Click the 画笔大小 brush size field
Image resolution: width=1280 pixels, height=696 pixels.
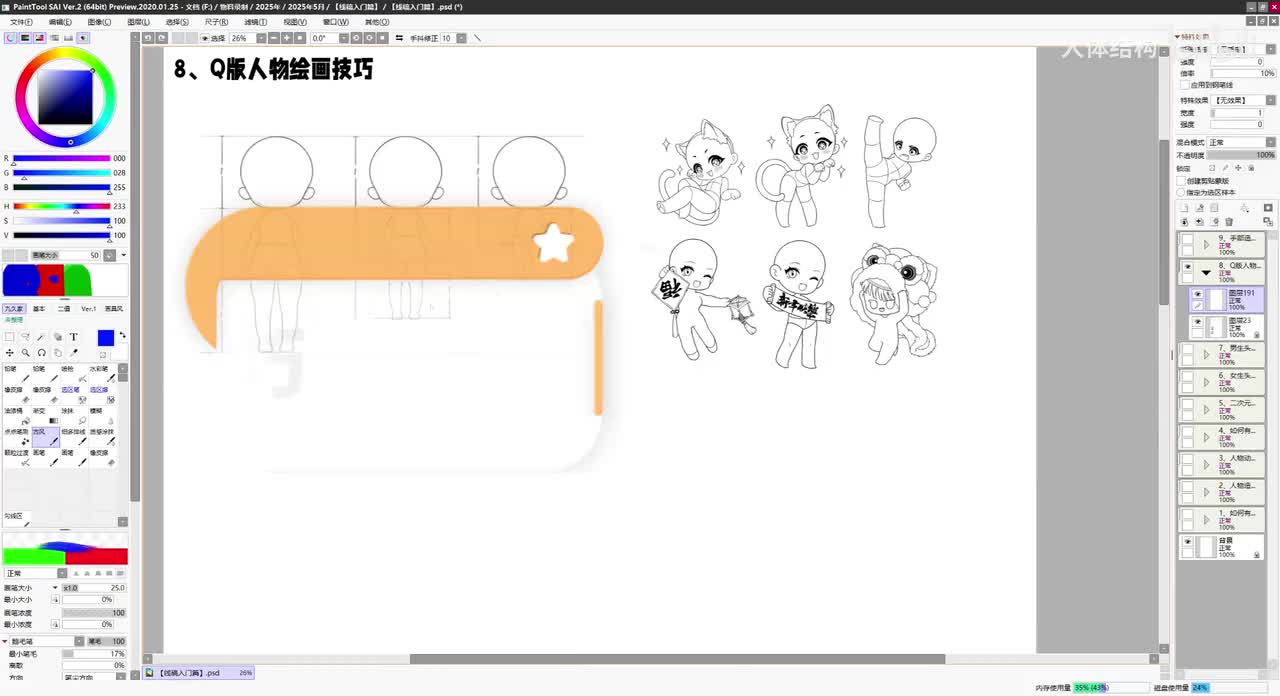click(x=94, y=588)
